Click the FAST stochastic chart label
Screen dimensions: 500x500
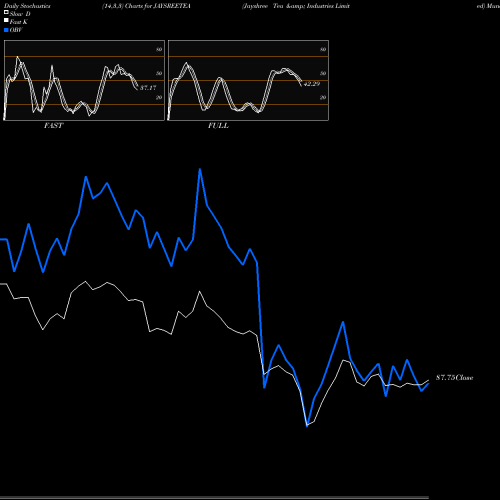pyautogui.click(x=53, y=126)
